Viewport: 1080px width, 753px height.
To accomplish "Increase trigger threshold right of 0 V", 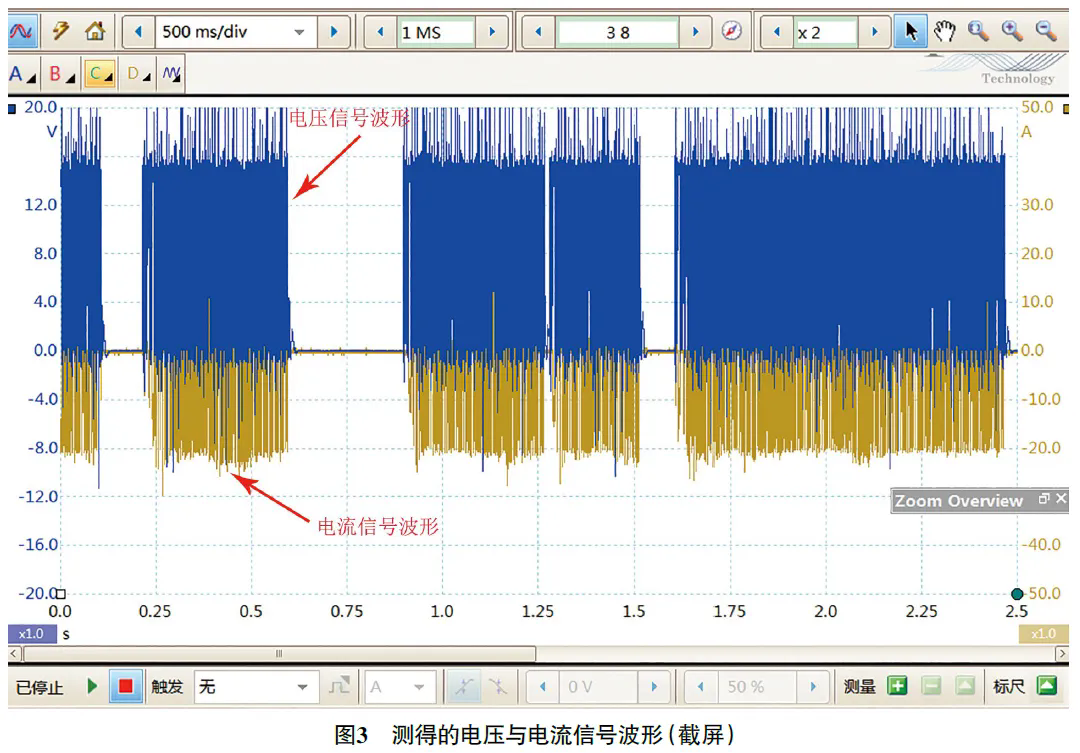I will coord(654,687).
